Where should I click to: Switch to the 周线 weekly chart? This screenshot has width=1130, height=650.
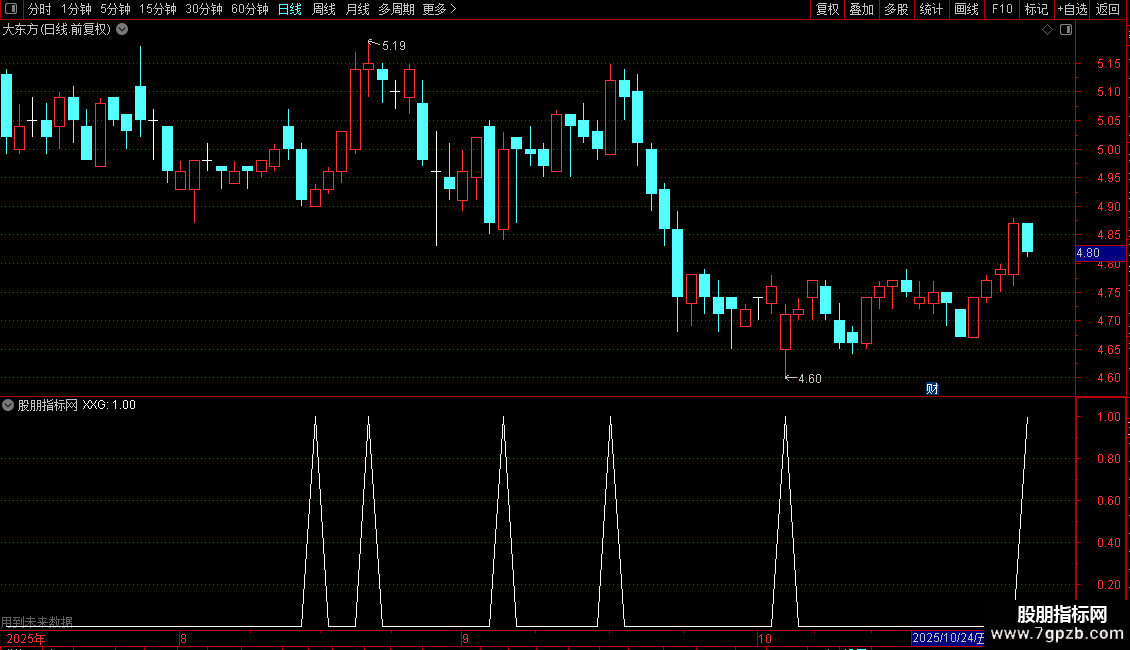(x=324, y=9)
